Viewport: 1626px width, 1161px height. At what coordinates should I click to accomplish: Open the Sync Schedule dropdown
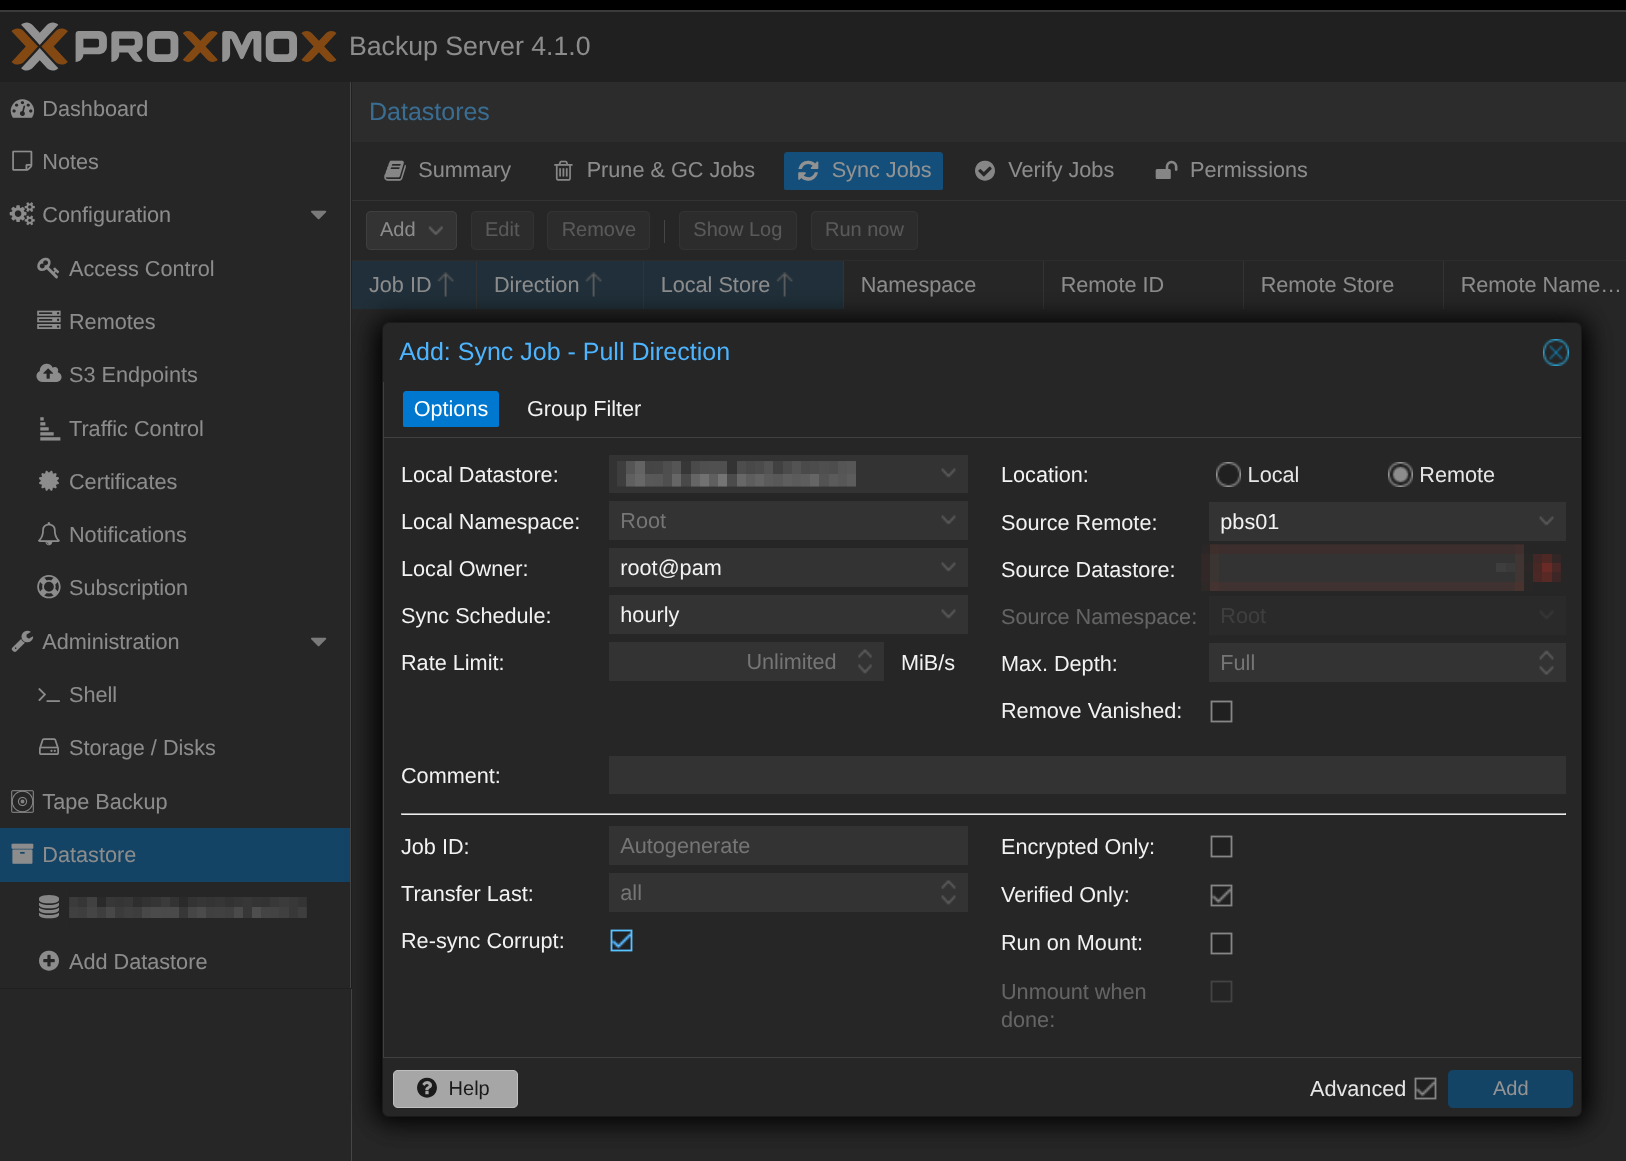point(947,614)
